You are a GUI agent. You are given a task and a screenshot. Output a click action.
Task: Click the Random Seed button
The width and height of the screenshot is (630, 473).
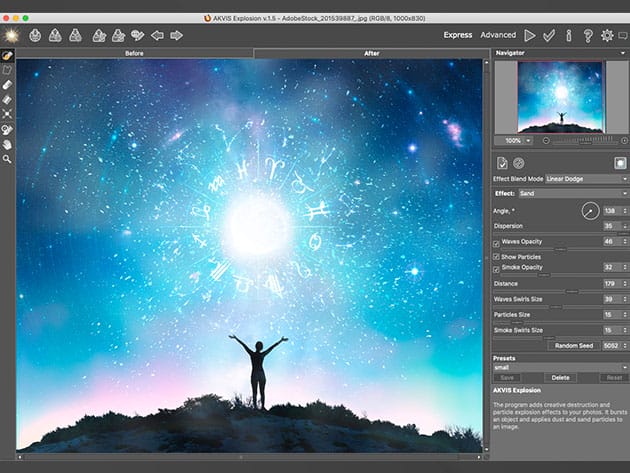pyautogui.click(x=575, y=345)
